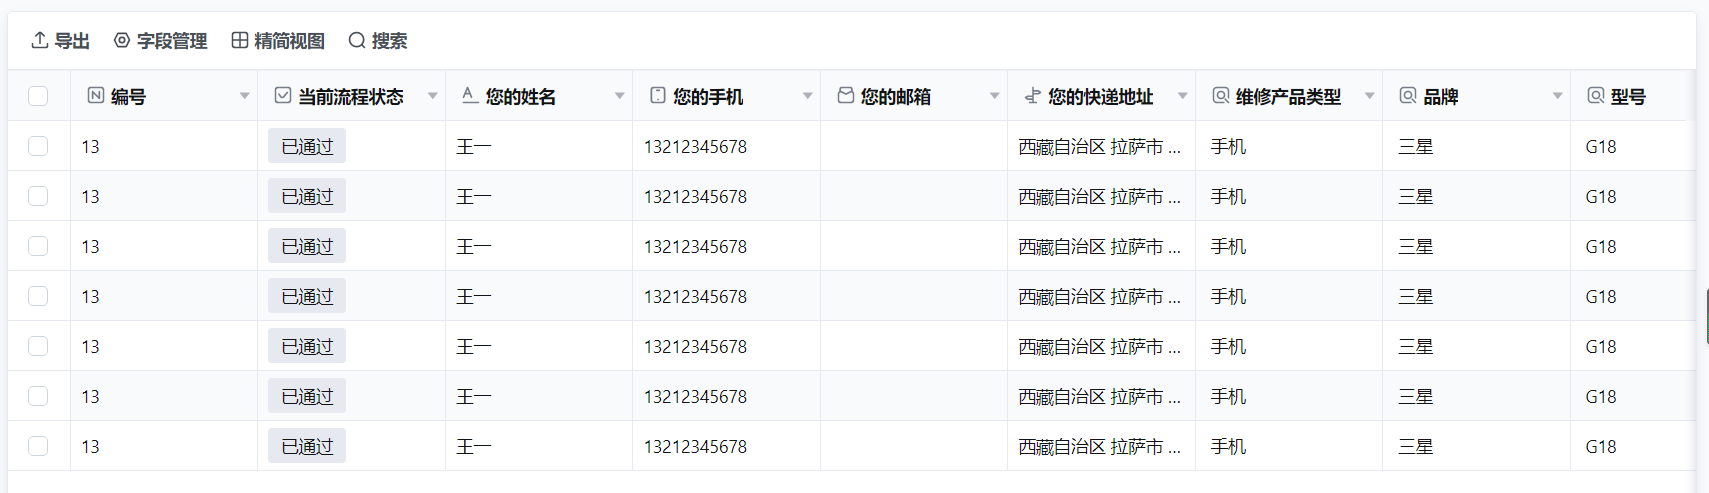Image resolution: width=1709 pixels, height=493 pixels.
Task: Click the 您的快递地址 column address icon
Action: coord(1033,96)
